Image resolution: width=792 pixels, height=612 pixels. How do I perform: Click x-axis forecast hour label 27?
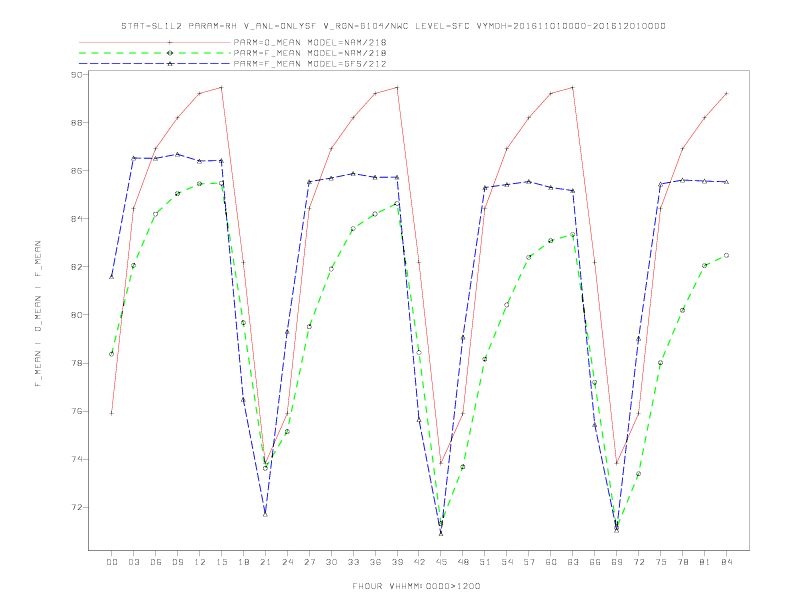[x=309, y=562]
